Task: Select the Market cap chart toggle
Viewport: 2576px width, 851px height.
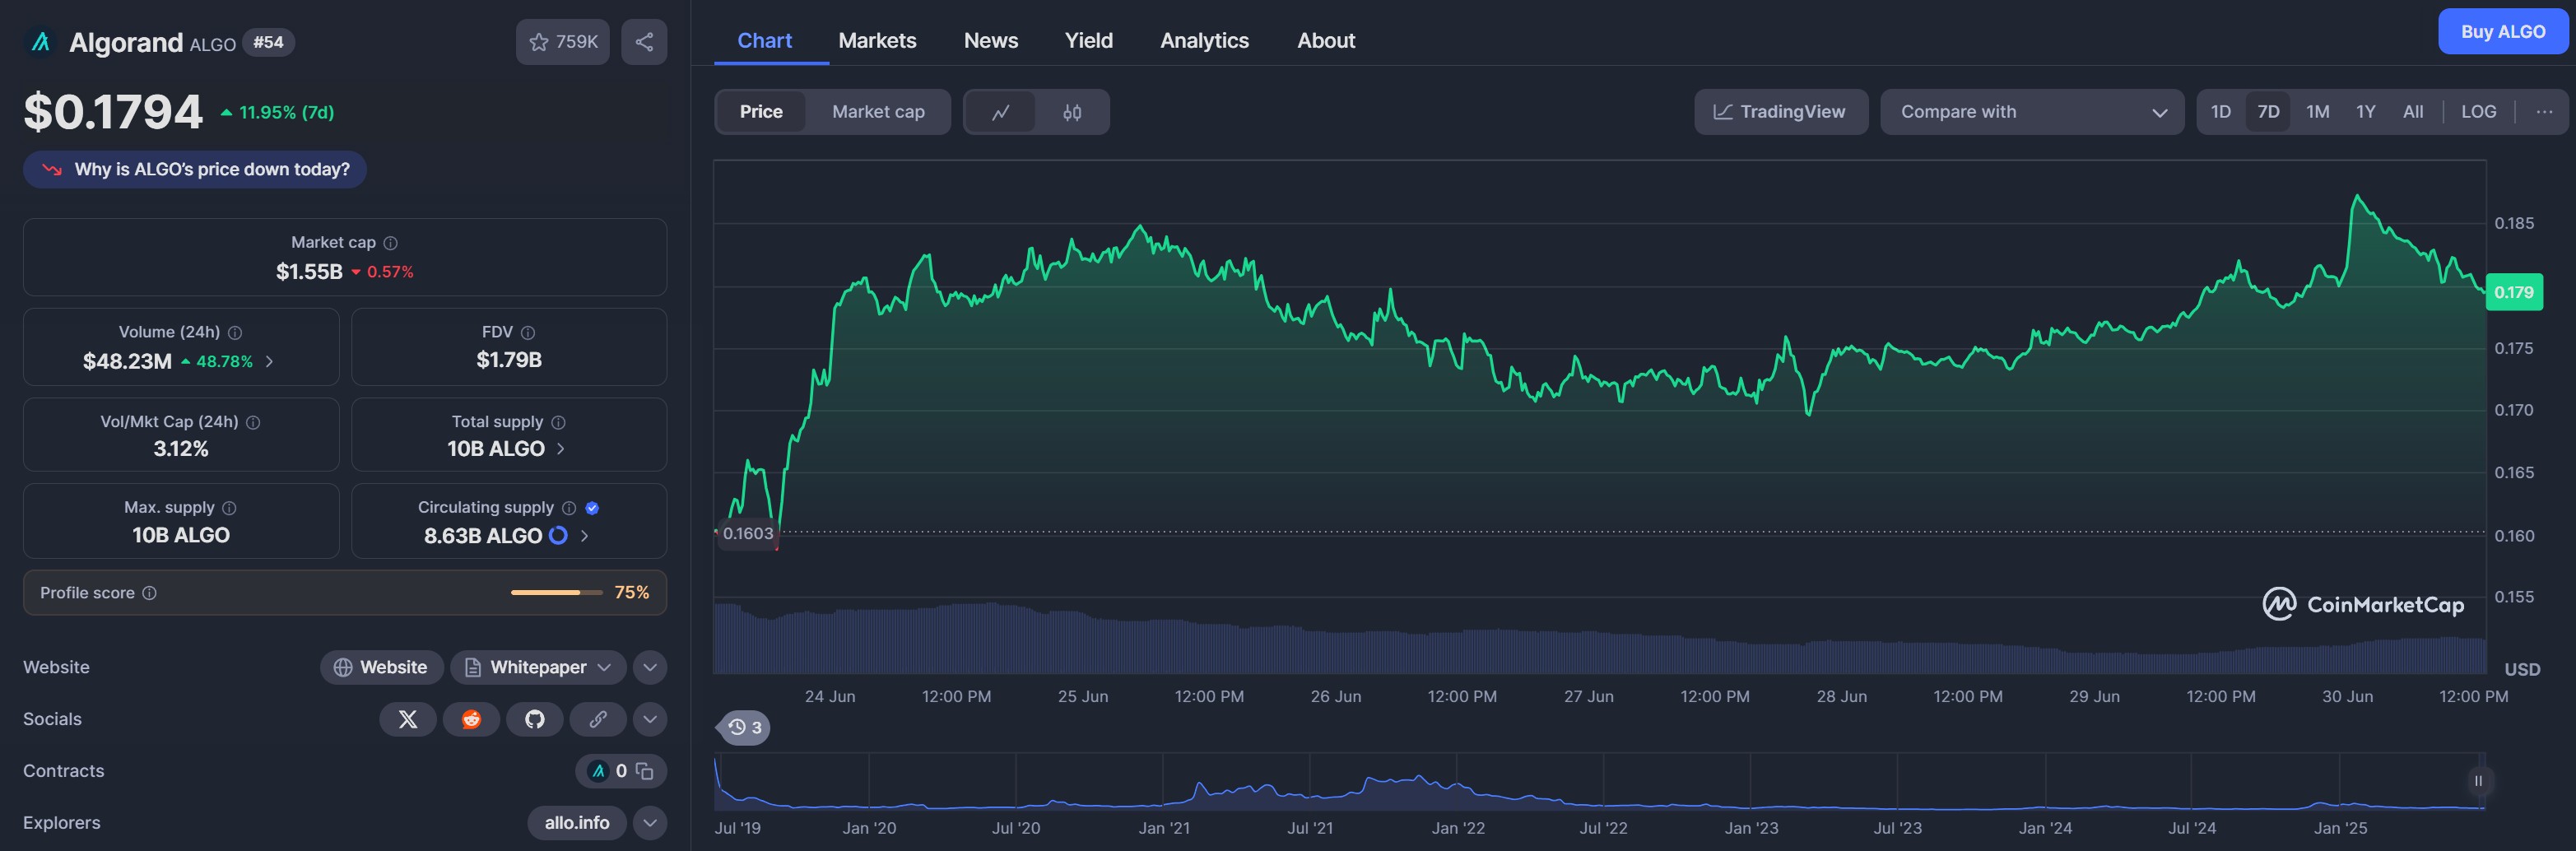Action: coord(878,112)
